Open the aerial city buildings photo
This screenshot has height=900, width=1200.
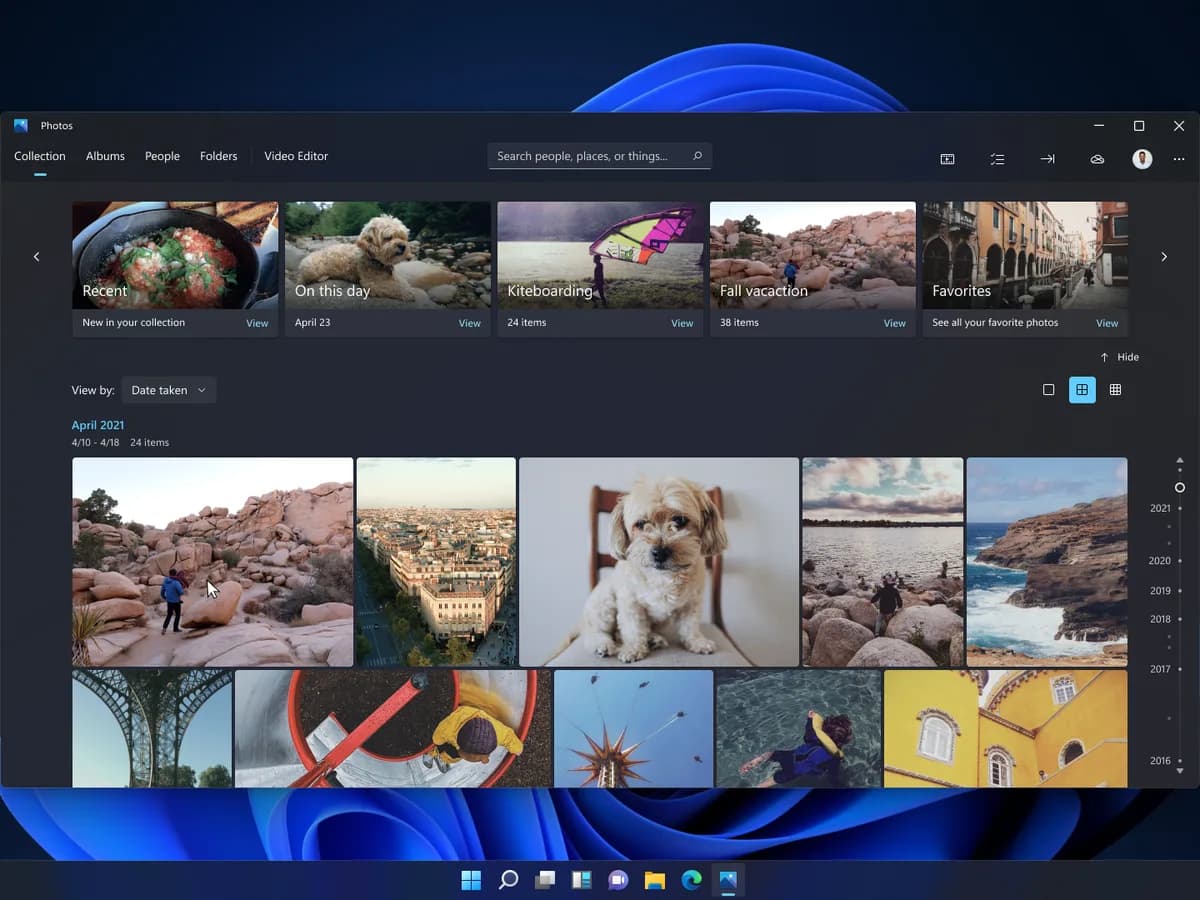pos(436,562)
